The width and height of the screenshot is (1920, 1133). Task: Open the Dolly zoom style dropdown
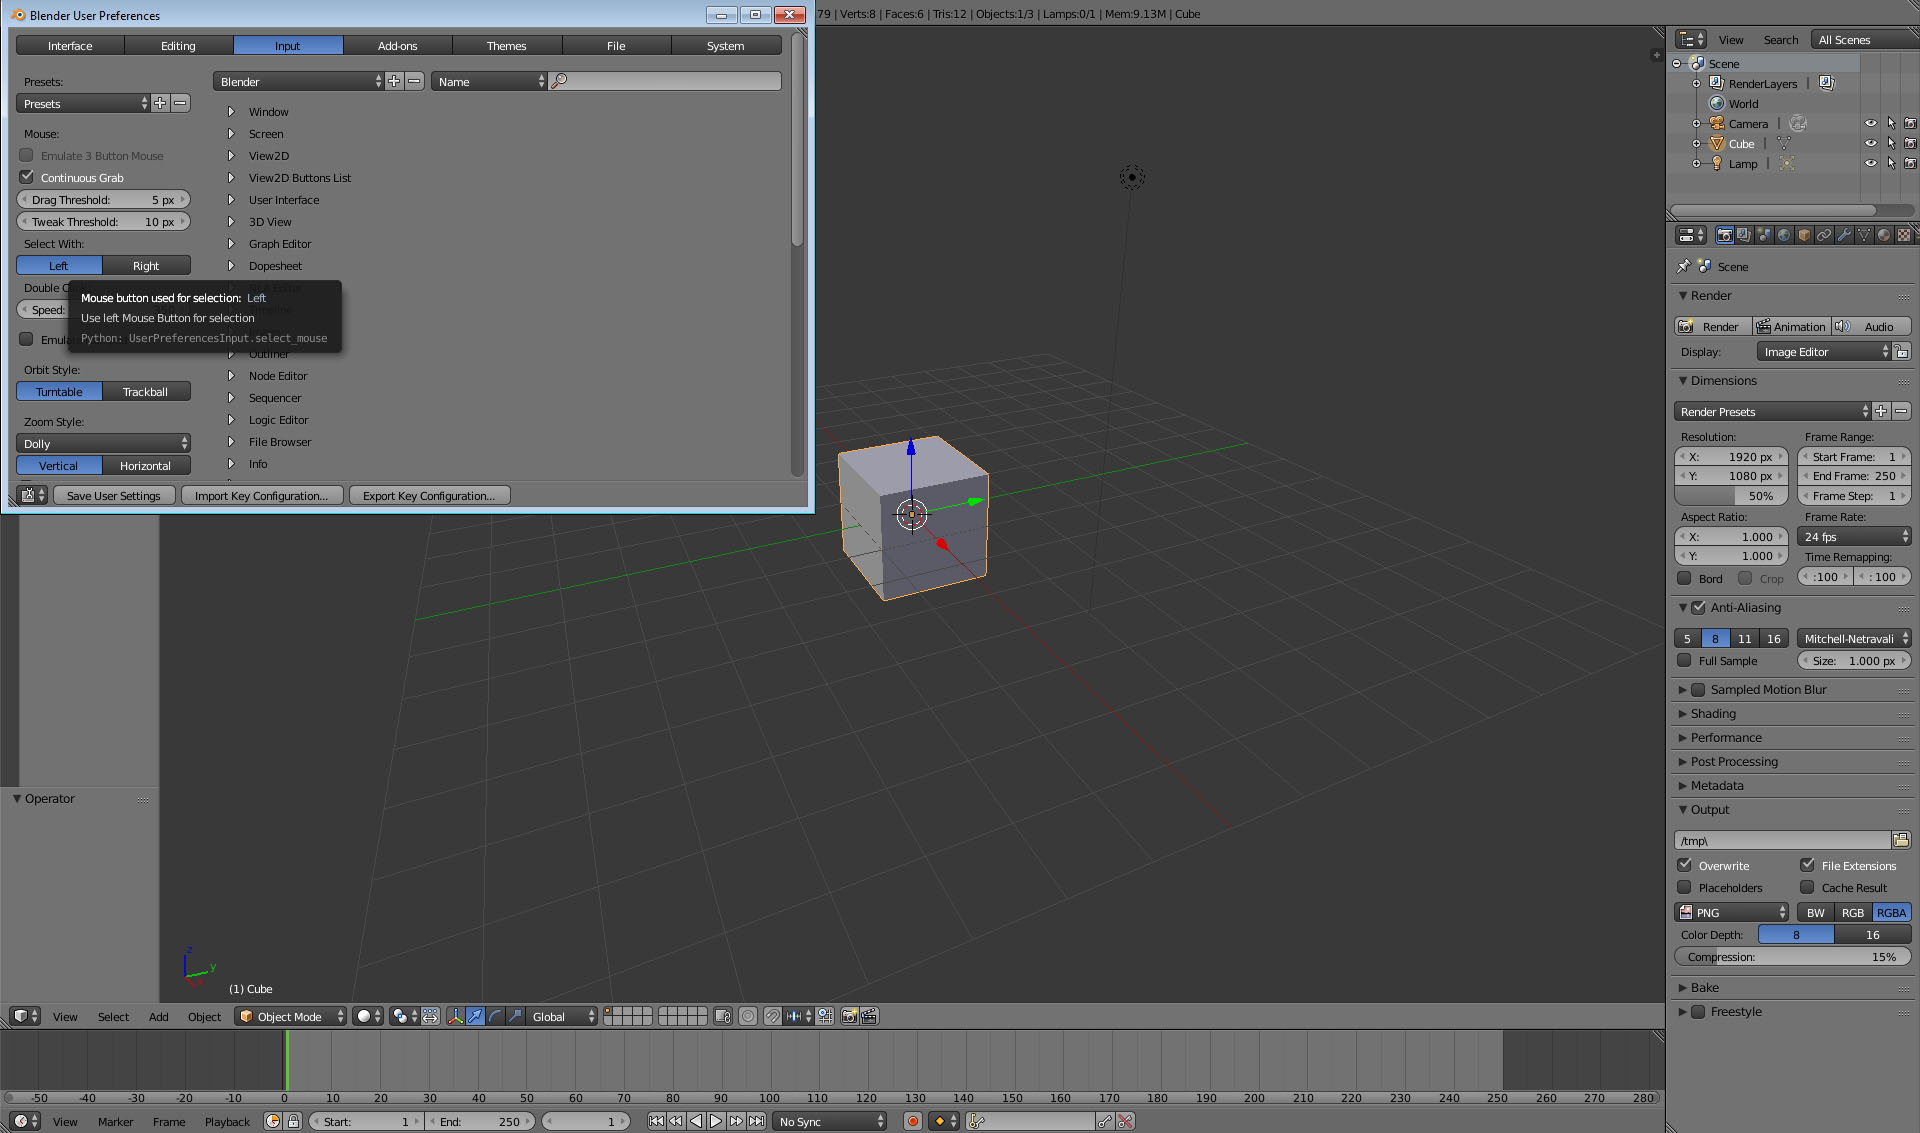point(104,443)
